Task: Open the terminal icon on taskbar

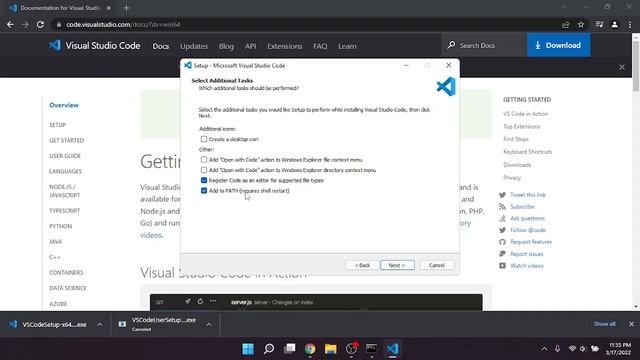Action: point(371,349)
